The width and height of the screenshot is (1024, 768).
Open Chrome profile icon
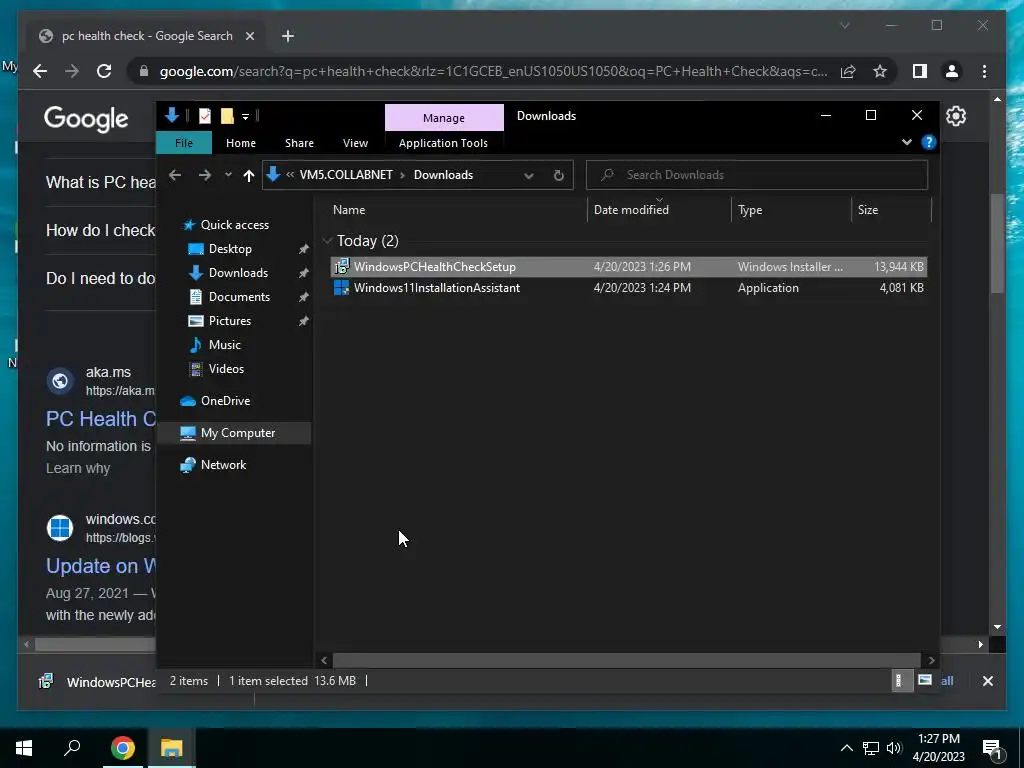click(x=952, y=71)
